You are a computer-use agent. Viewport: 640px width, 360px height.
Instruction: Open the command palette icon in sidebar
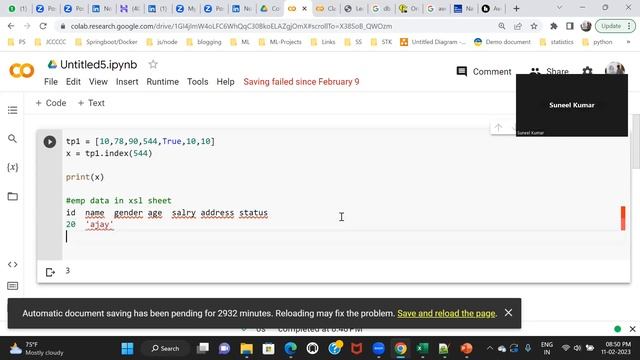13,286
